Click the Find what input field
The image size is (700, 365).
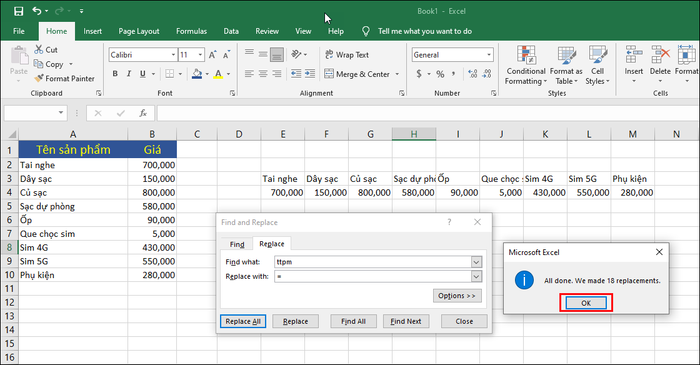click(x=373, y=262)
